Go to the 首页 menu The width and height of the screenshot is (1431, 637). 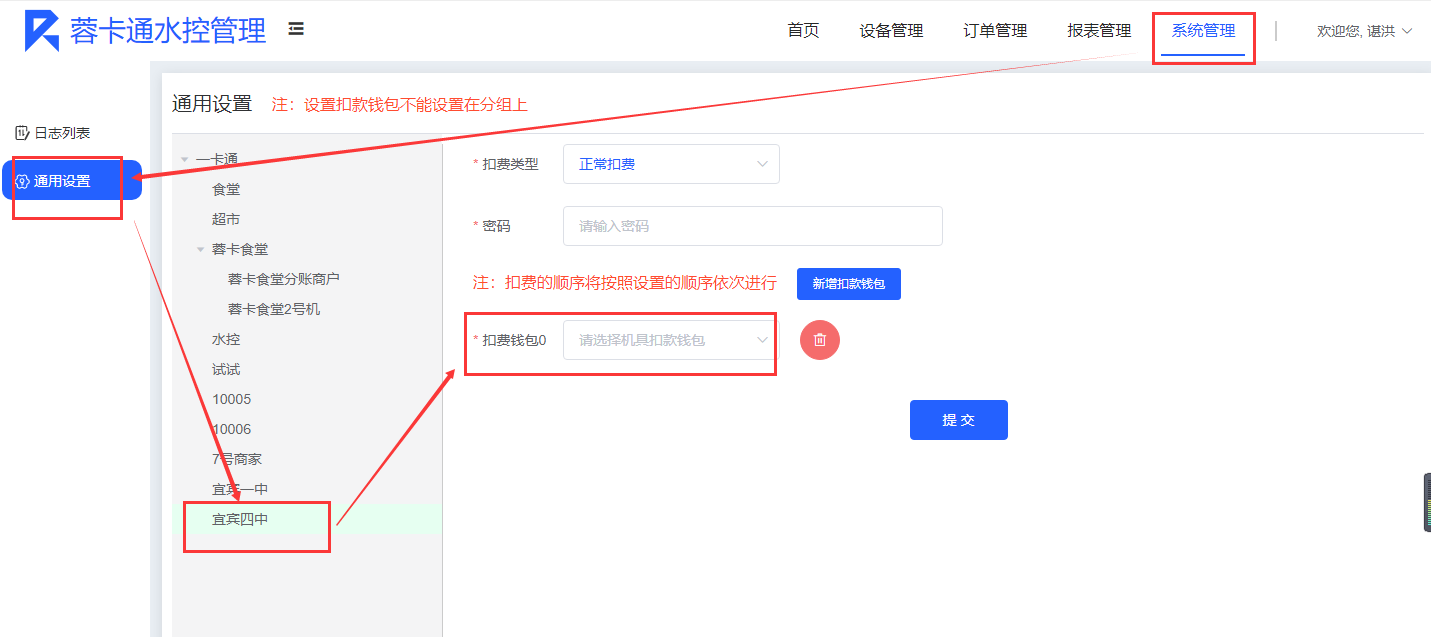[803, 31]
